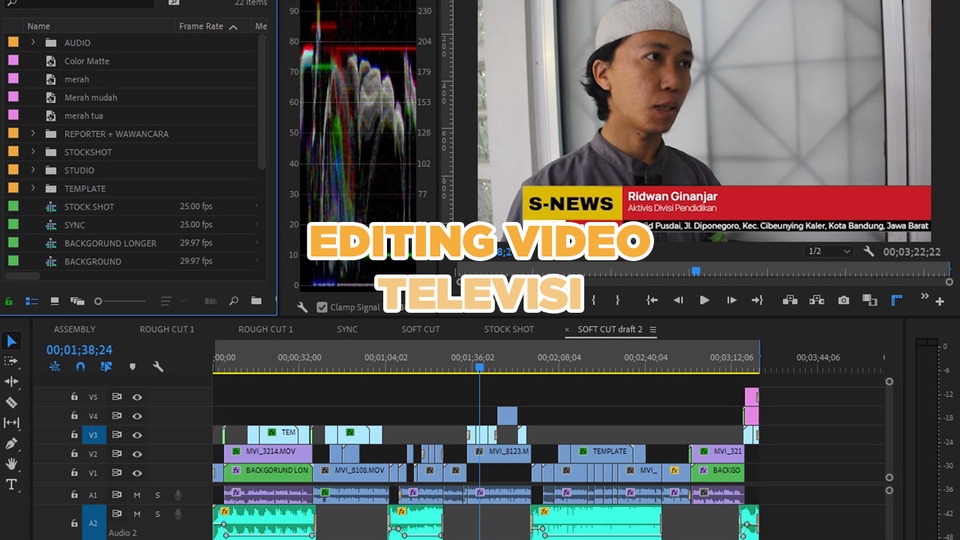The image size is (960, 540).
Task: Click the Lift button in Program monitor
Action: tap(790, 300)
